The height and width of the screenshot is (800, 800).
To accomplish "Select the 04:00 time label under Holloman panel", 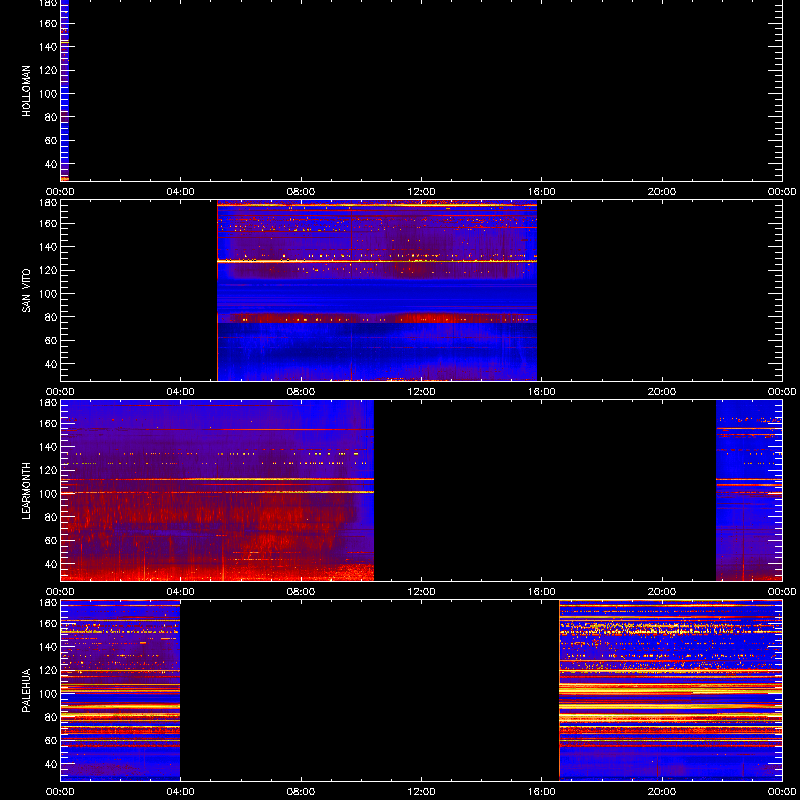I will tap(181, 192).
